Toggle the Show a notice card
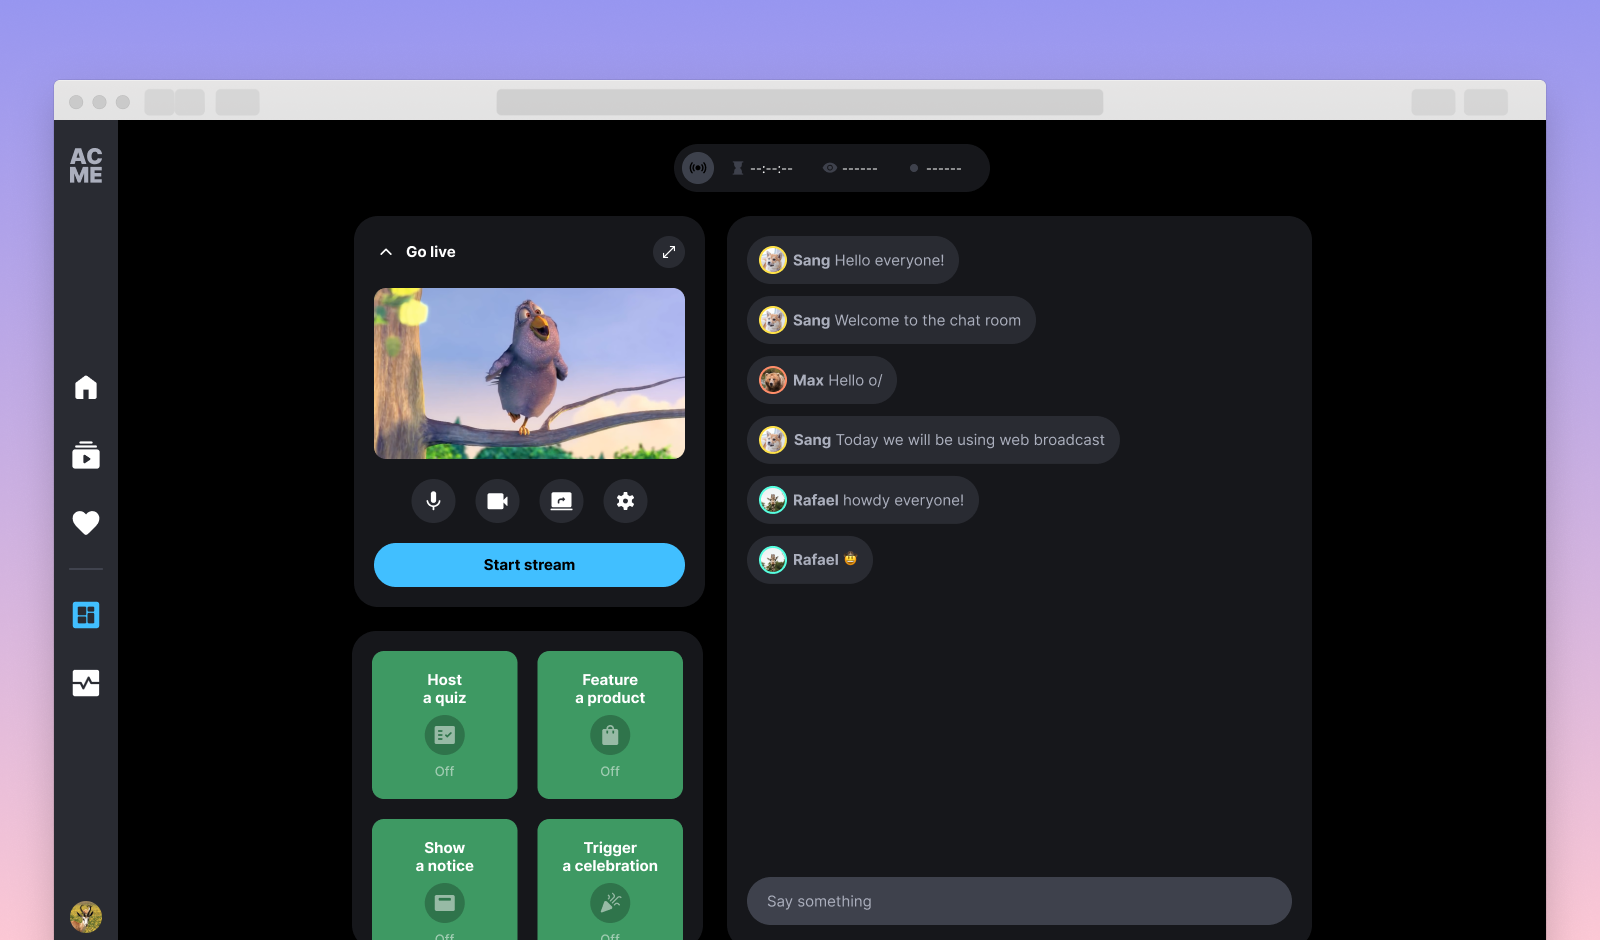This screenshot has width=1600, height=940. click(444, 880)
